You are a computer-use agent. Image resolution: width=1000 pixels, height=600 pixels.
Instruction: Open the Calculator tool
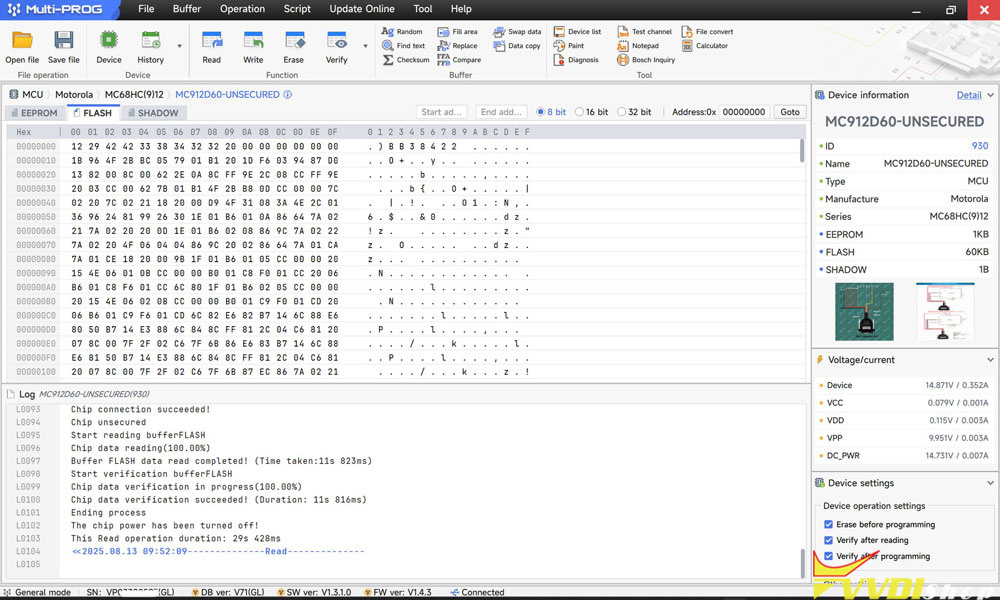click(x=705, y=46)
